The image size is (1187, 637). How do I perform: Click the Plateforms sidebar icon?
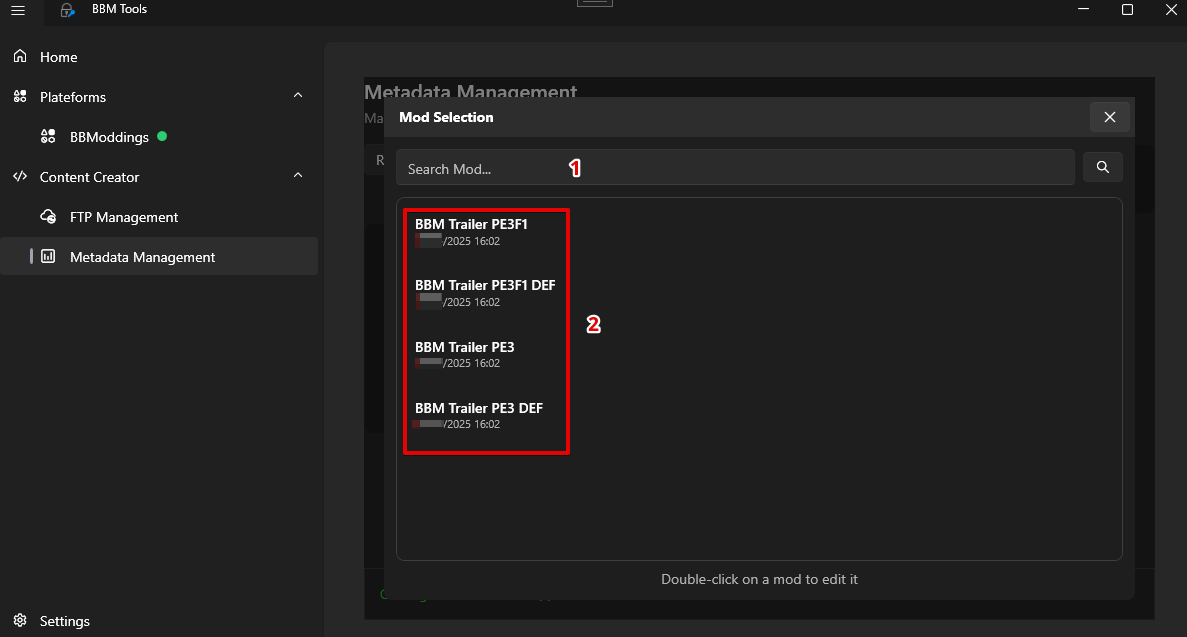[x=20, y=97]
